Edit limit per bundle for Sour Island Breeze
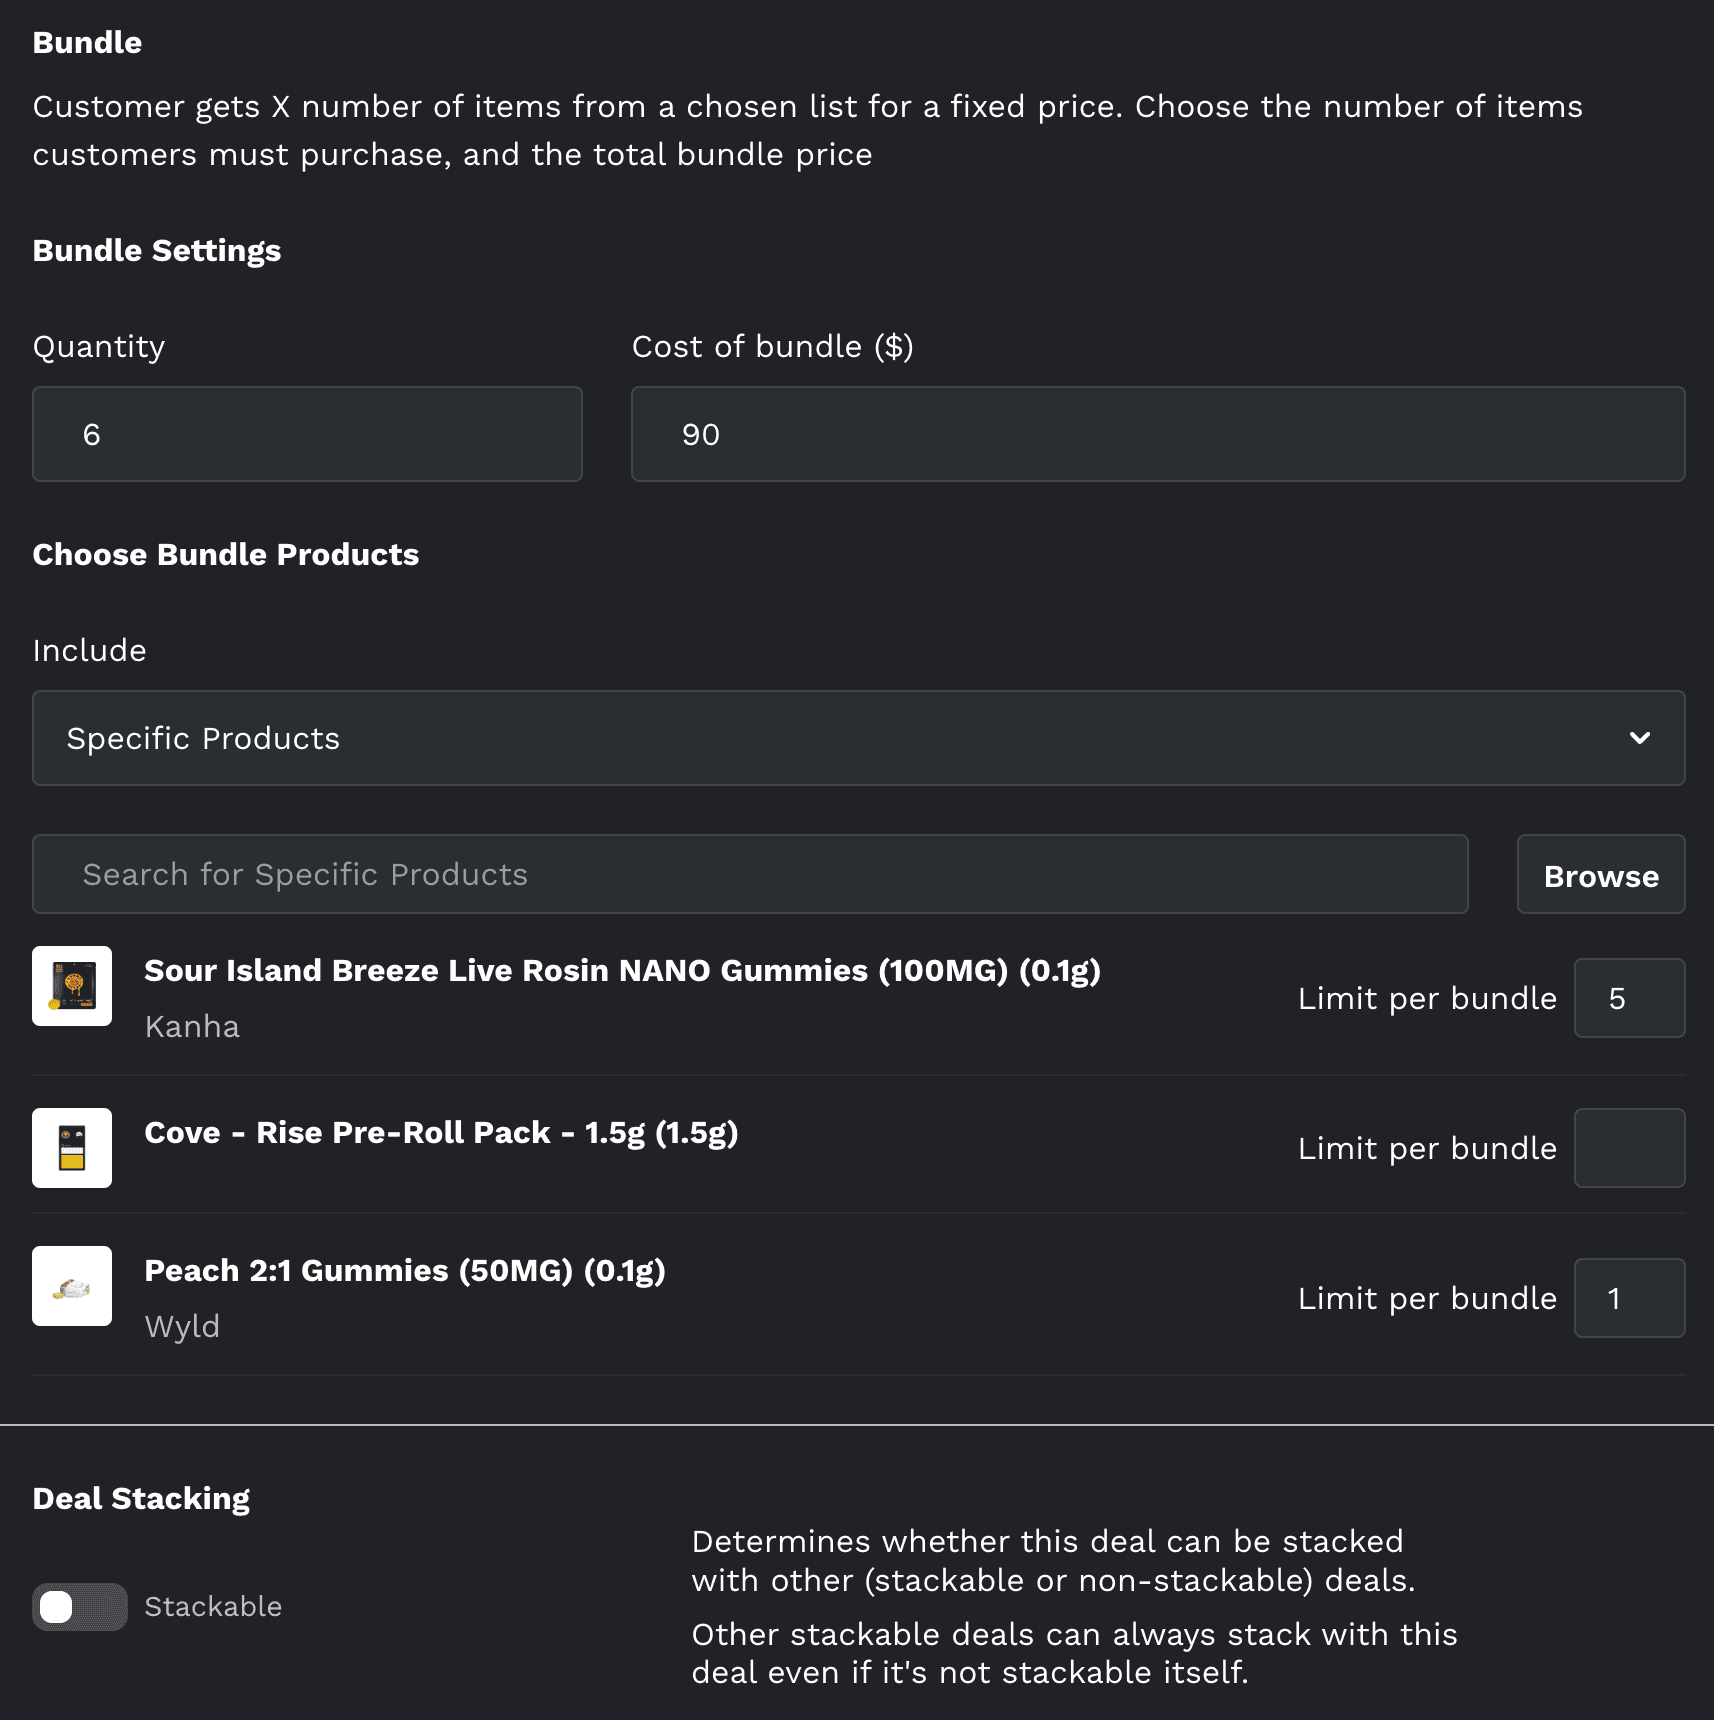 (x=1629, y=998)
